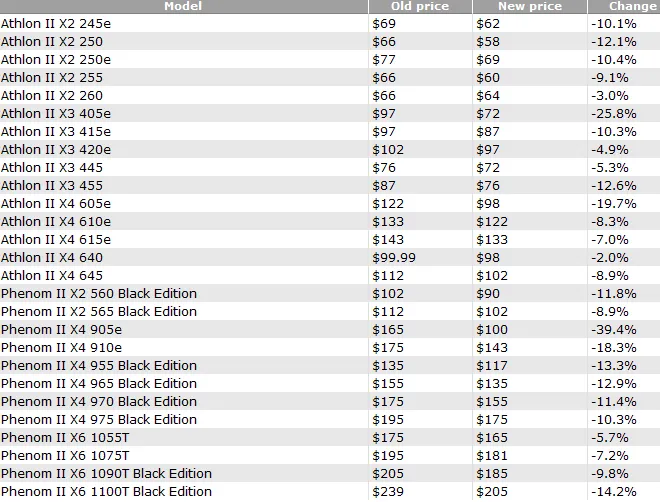Select the Athlon II X4 605e model cell
This screenshot has width=660, height=502.
tap(56, 203)
